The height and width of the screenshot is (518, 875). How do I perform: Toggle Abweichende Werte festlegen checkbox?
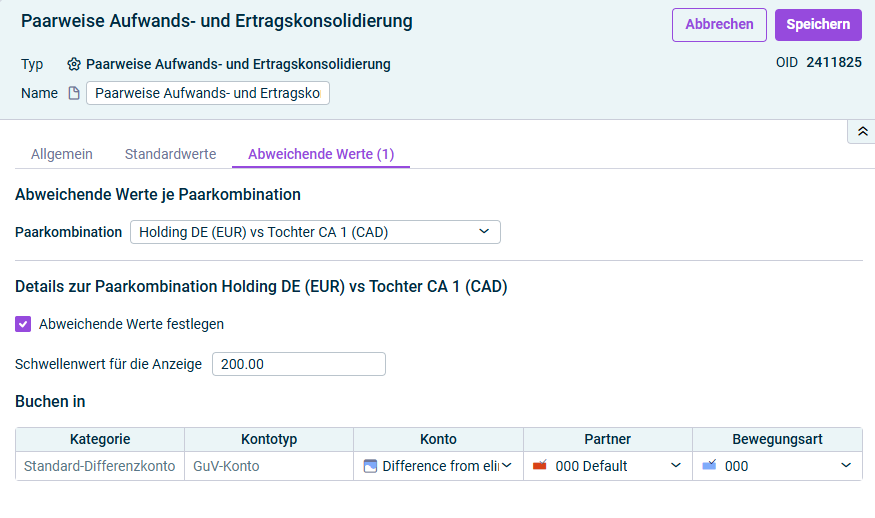(x=23, y=324)
